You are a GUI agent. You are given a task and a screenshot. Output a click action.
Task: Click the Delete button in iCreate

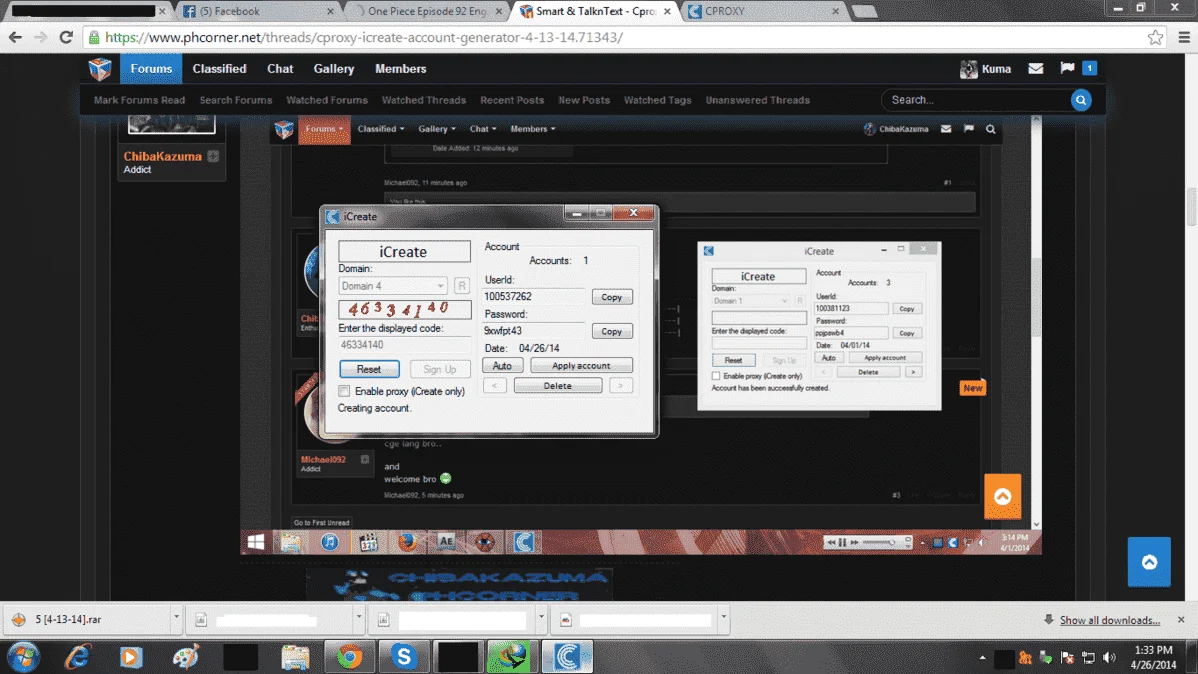[x=558, y=386]
